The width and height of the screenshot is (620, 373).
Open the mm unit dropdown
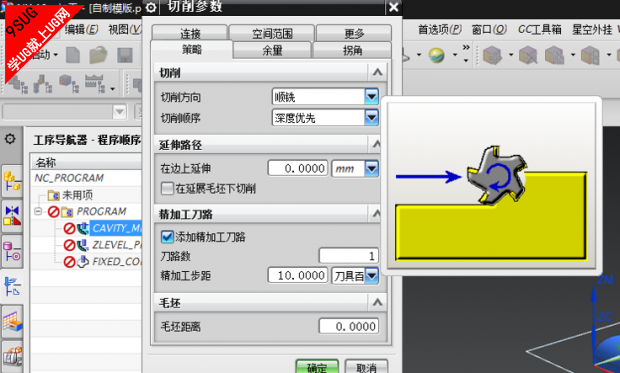pos(371,169)
